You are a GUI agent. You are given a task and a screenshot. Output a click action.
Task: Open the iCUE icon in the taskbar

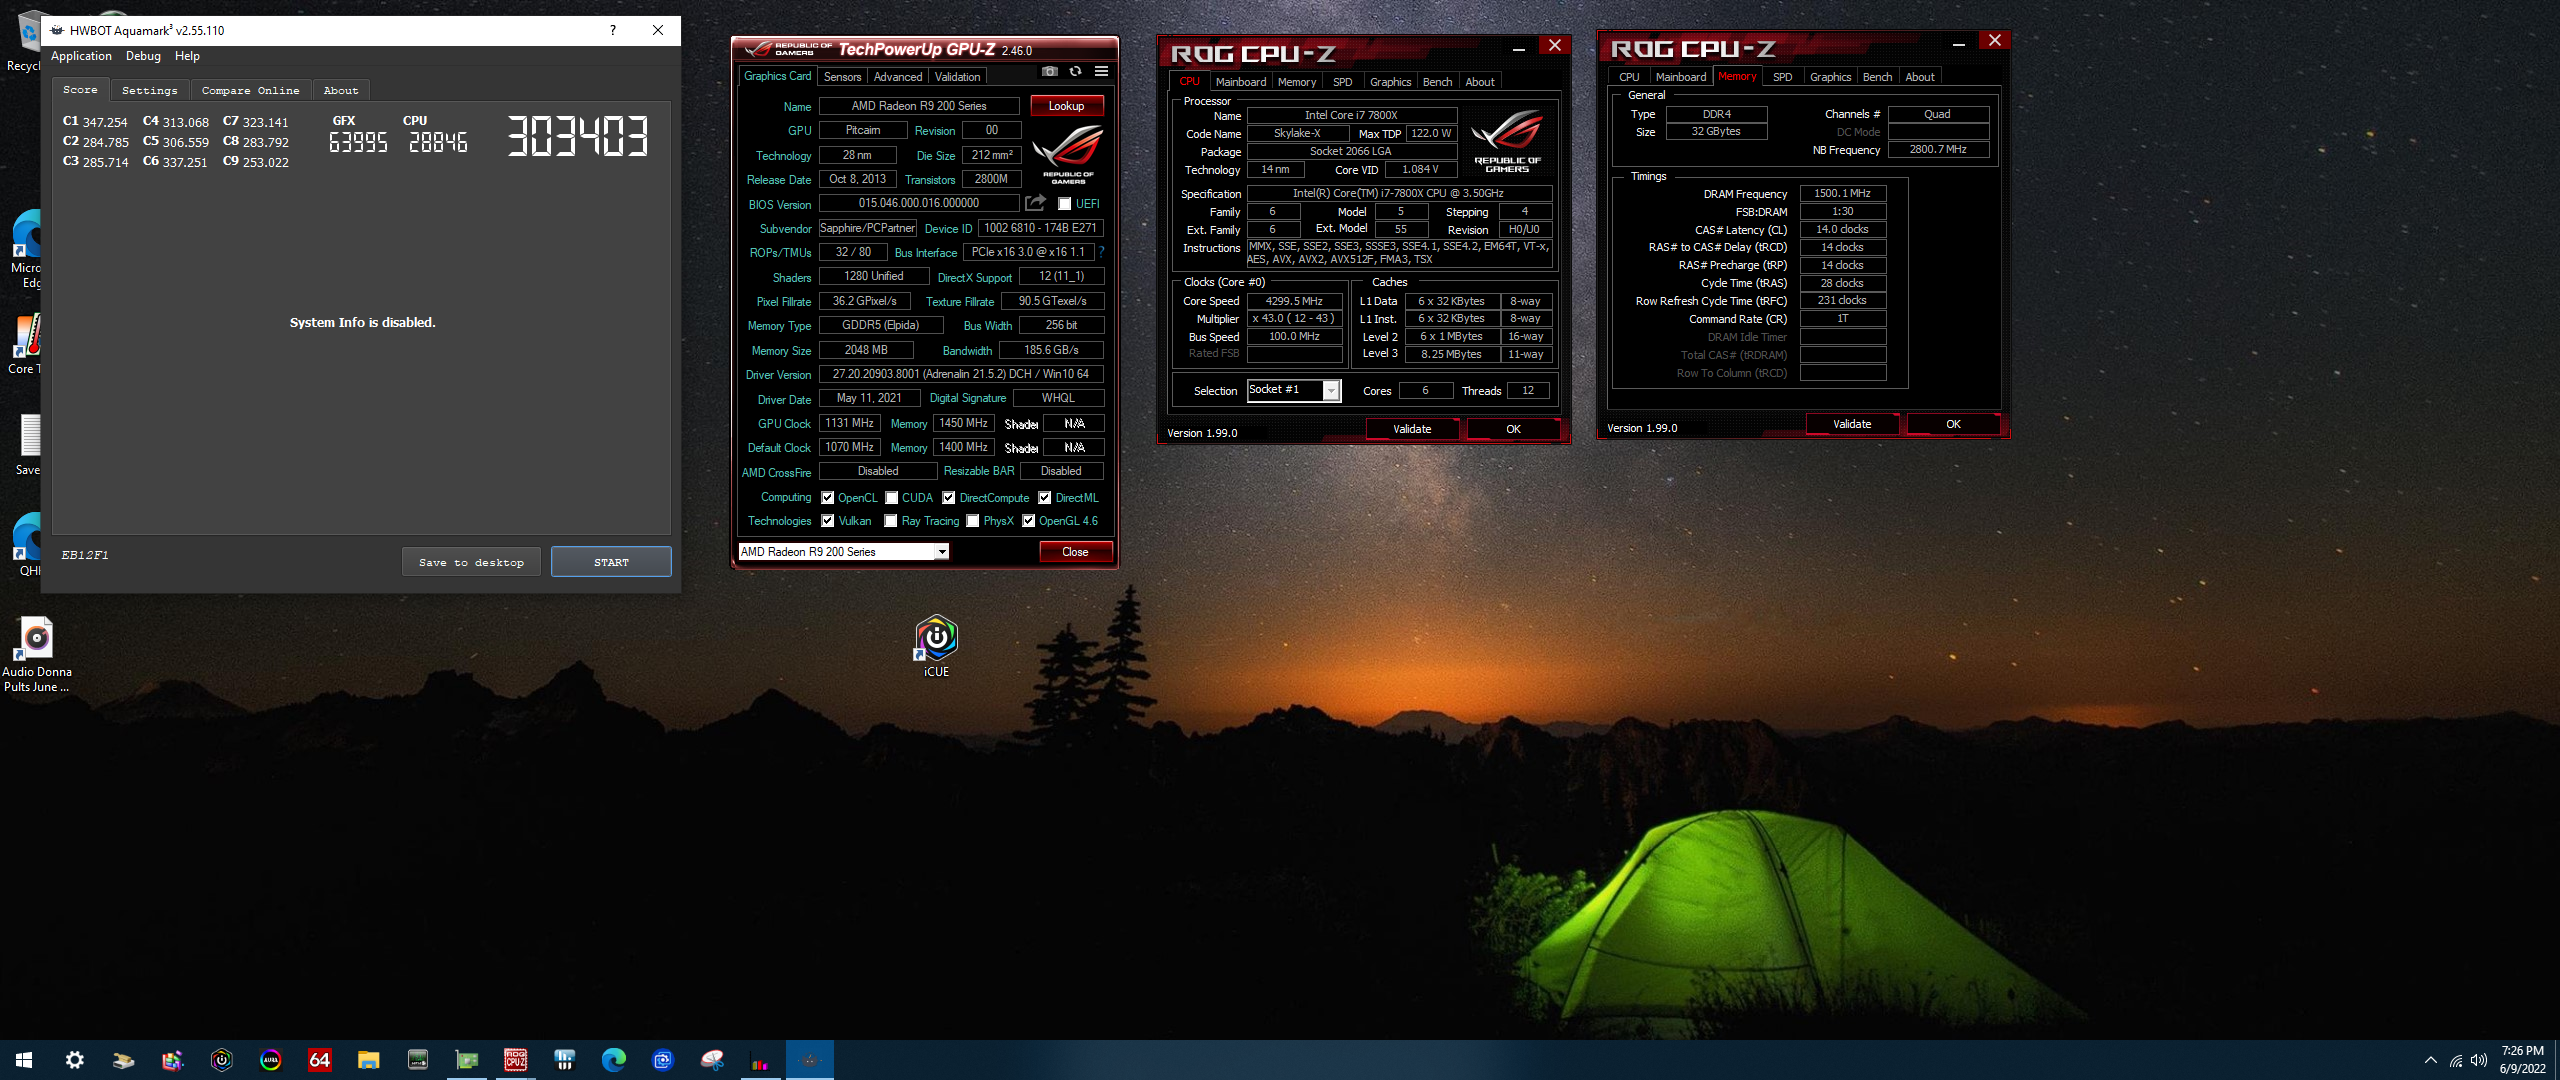[x=221, y=1060]
